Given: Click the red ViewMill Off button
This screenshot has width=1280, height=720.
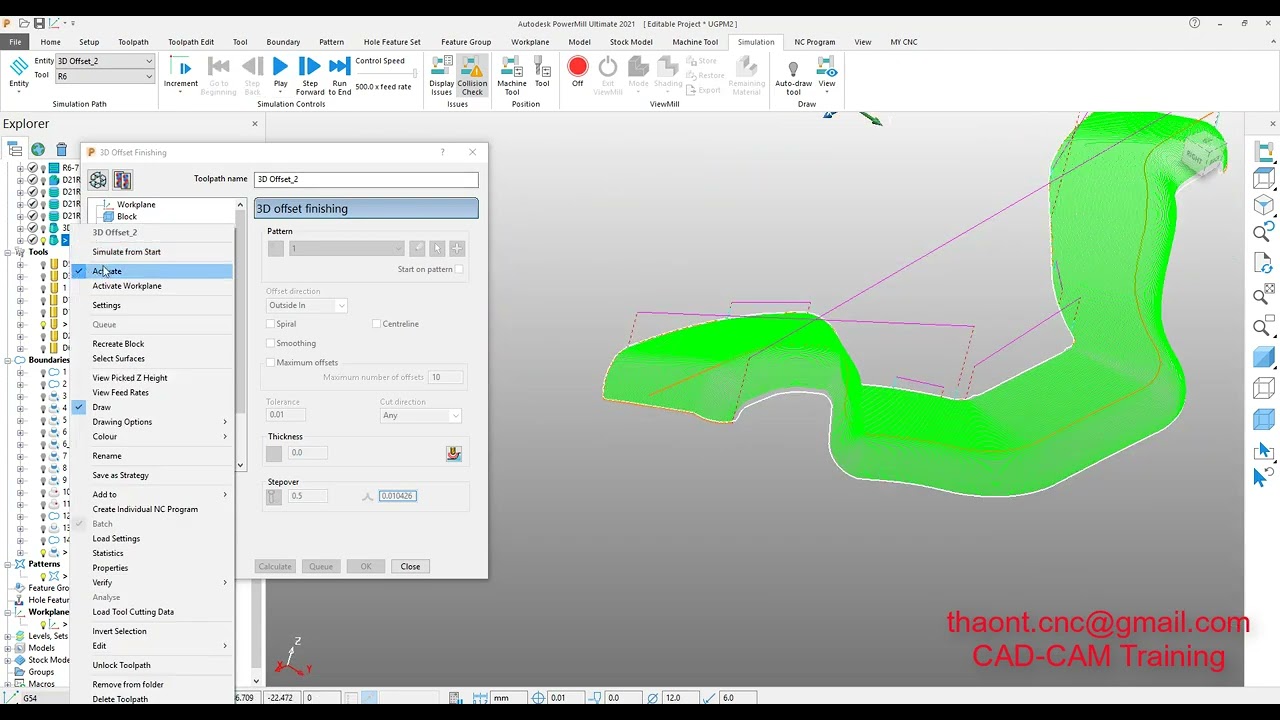Looking at the screenshot, I should (x=578, y=67).
